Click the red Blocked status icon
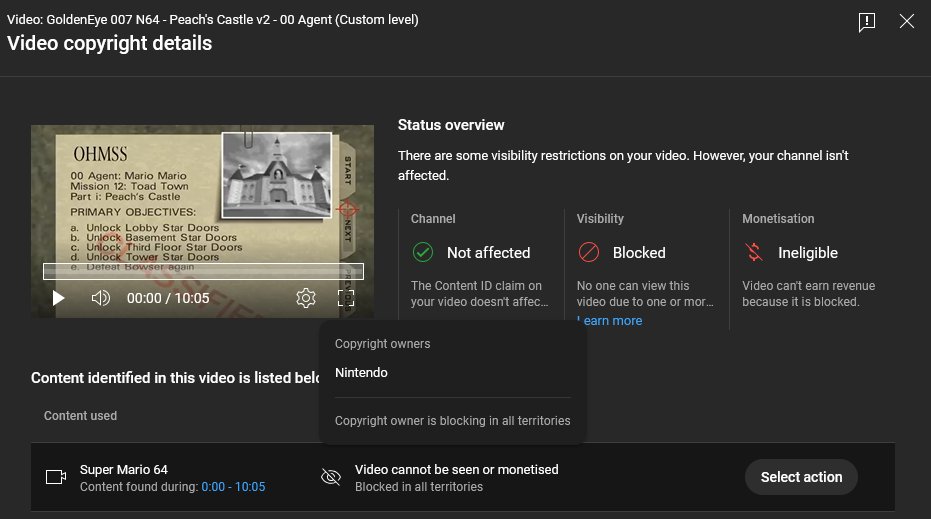The width and height of the screenshot is (931, 519). [x=588, y=252]
